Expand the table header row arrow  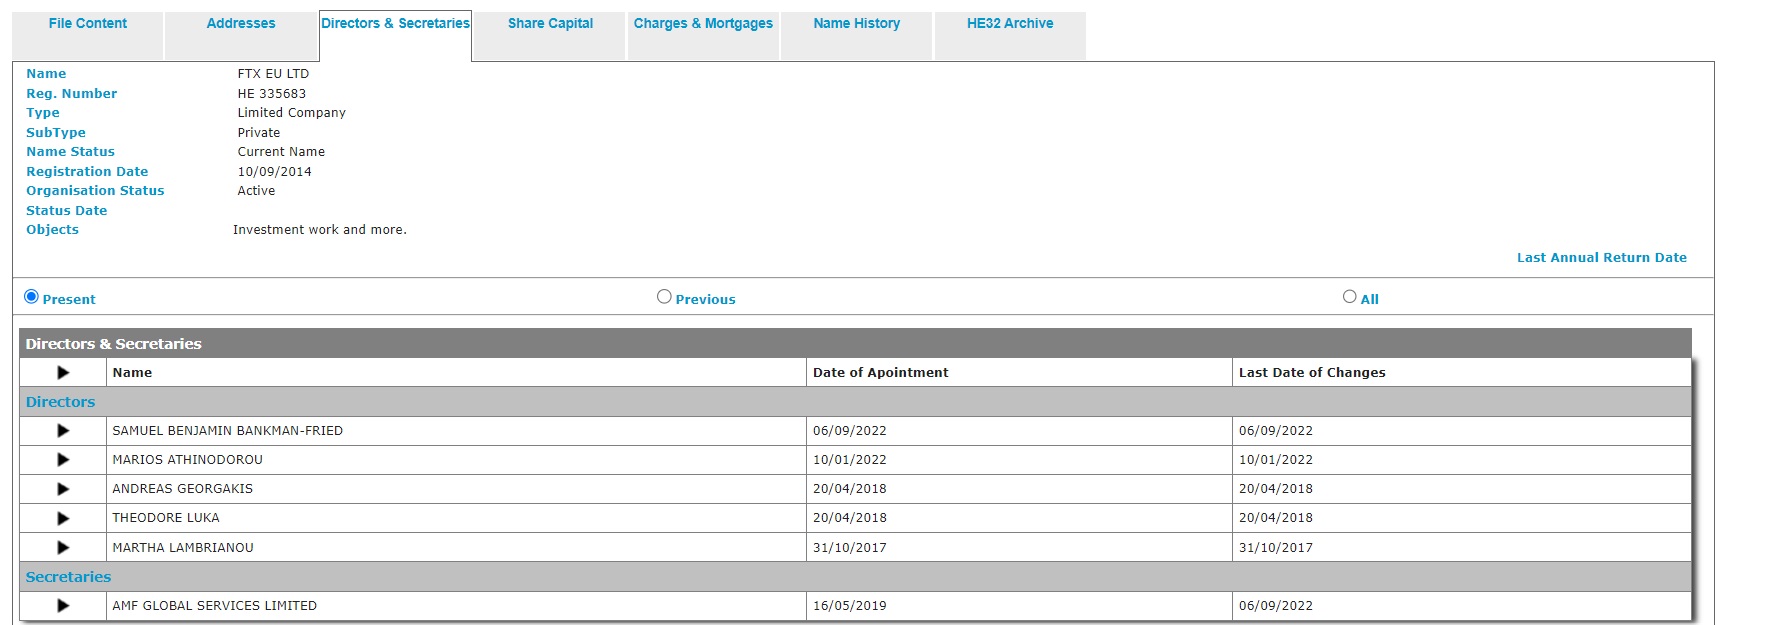(63, 372)
